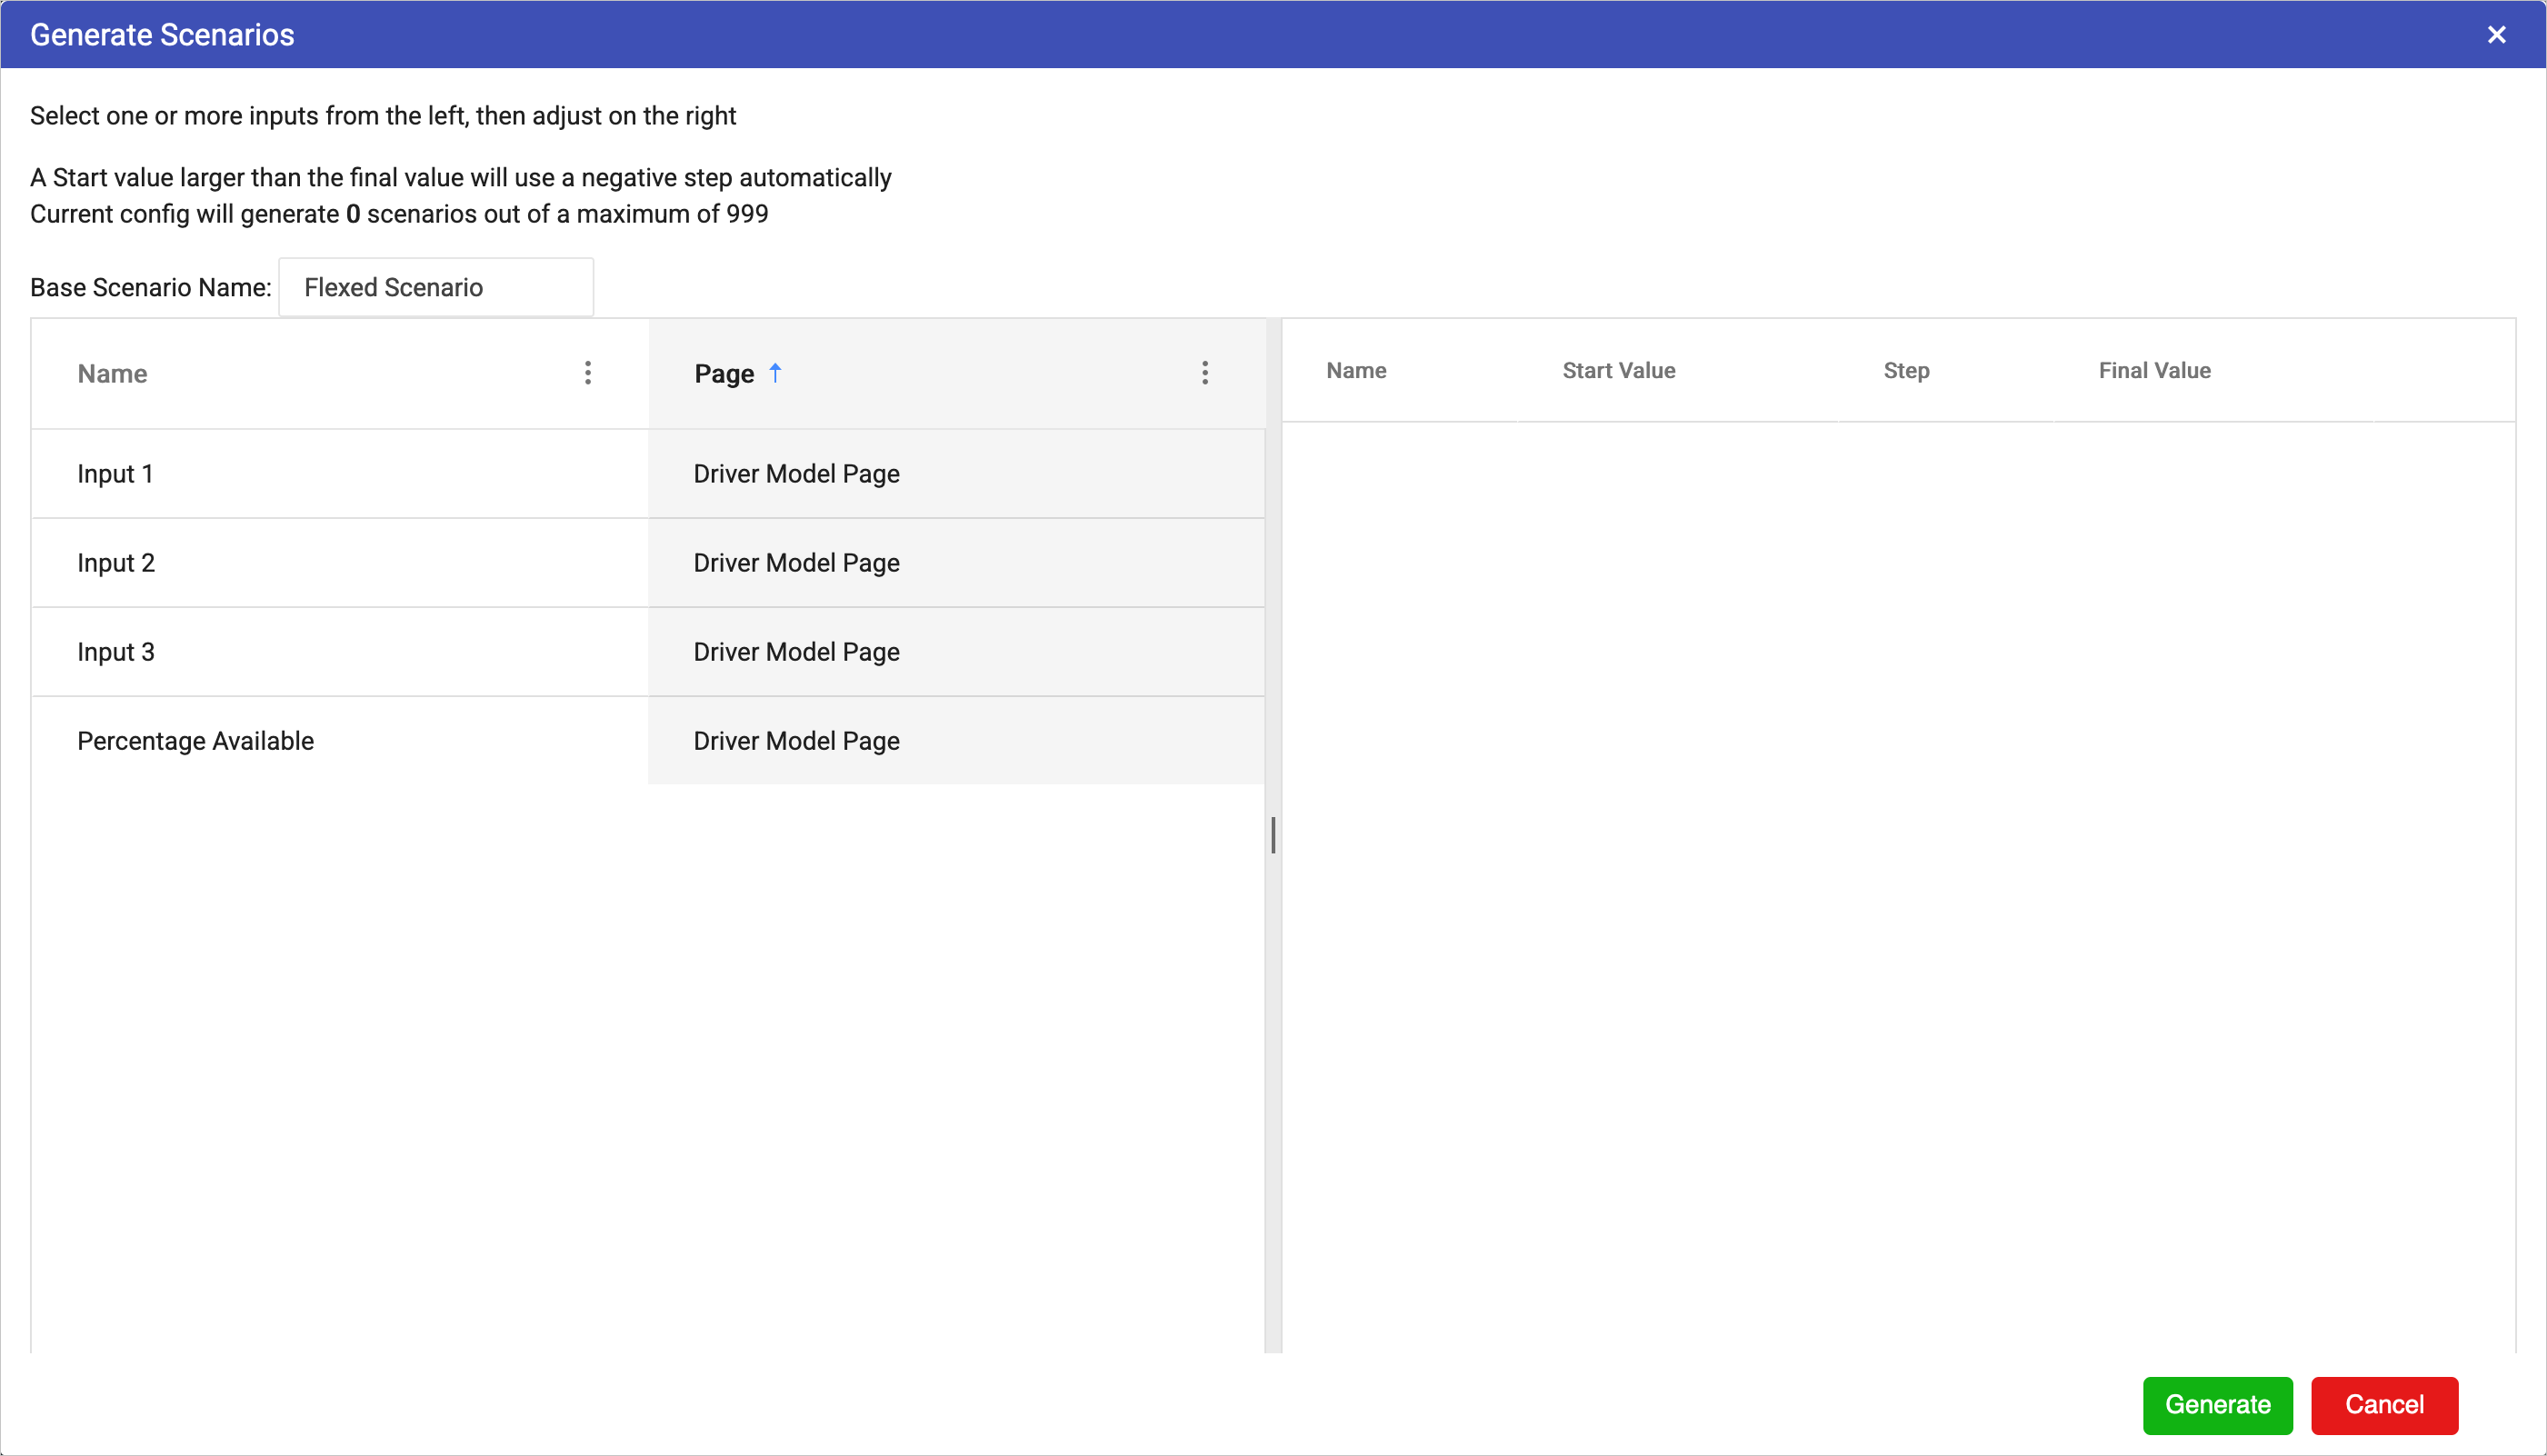Click the Page sort ascending arrow
This screenshot has height=1456, width=2547.
775,373
